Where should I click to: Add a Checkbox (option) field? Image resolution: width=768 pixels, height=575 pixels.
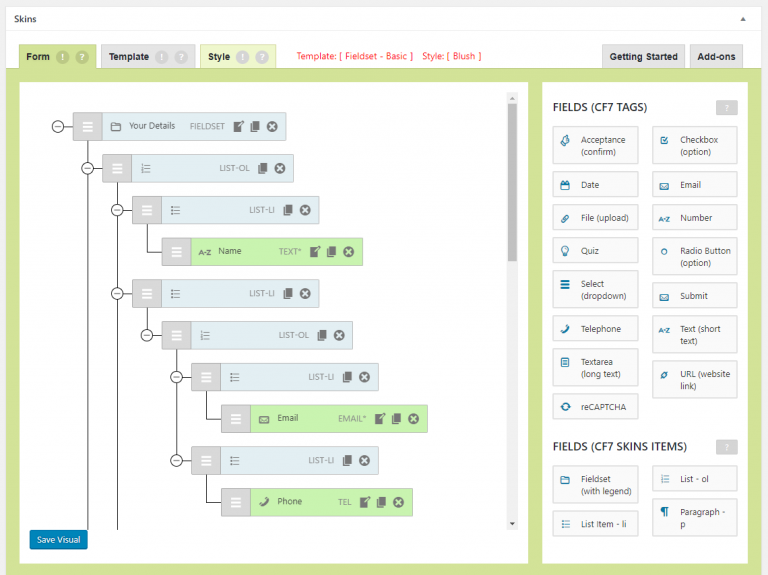click(x=695, y=146)
